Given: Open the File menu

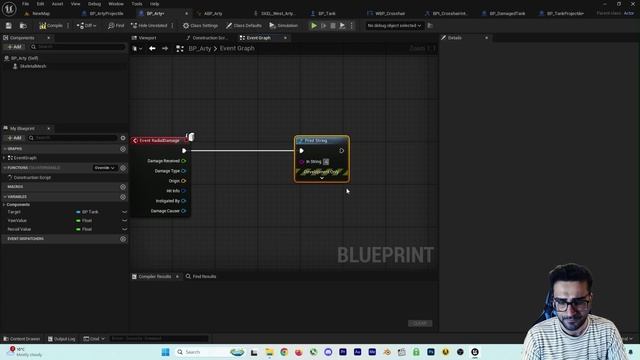Looking at the screenshot, I should point(25,4).
